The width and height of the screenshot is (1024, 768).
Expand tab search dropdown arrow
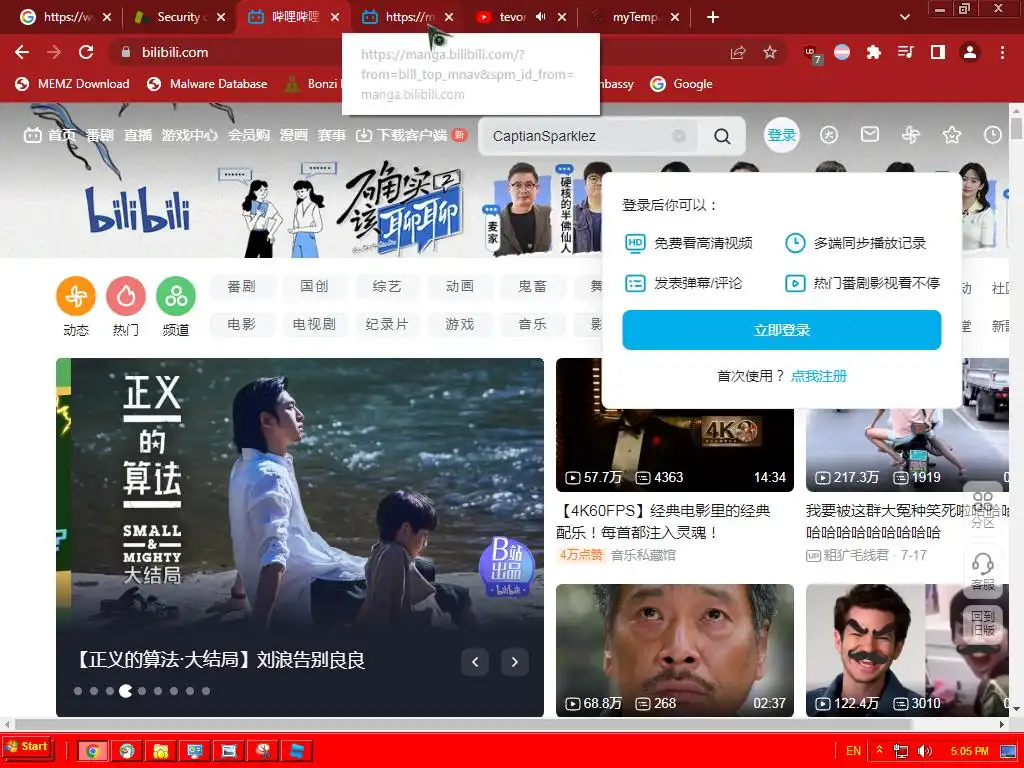pos(904,17)
